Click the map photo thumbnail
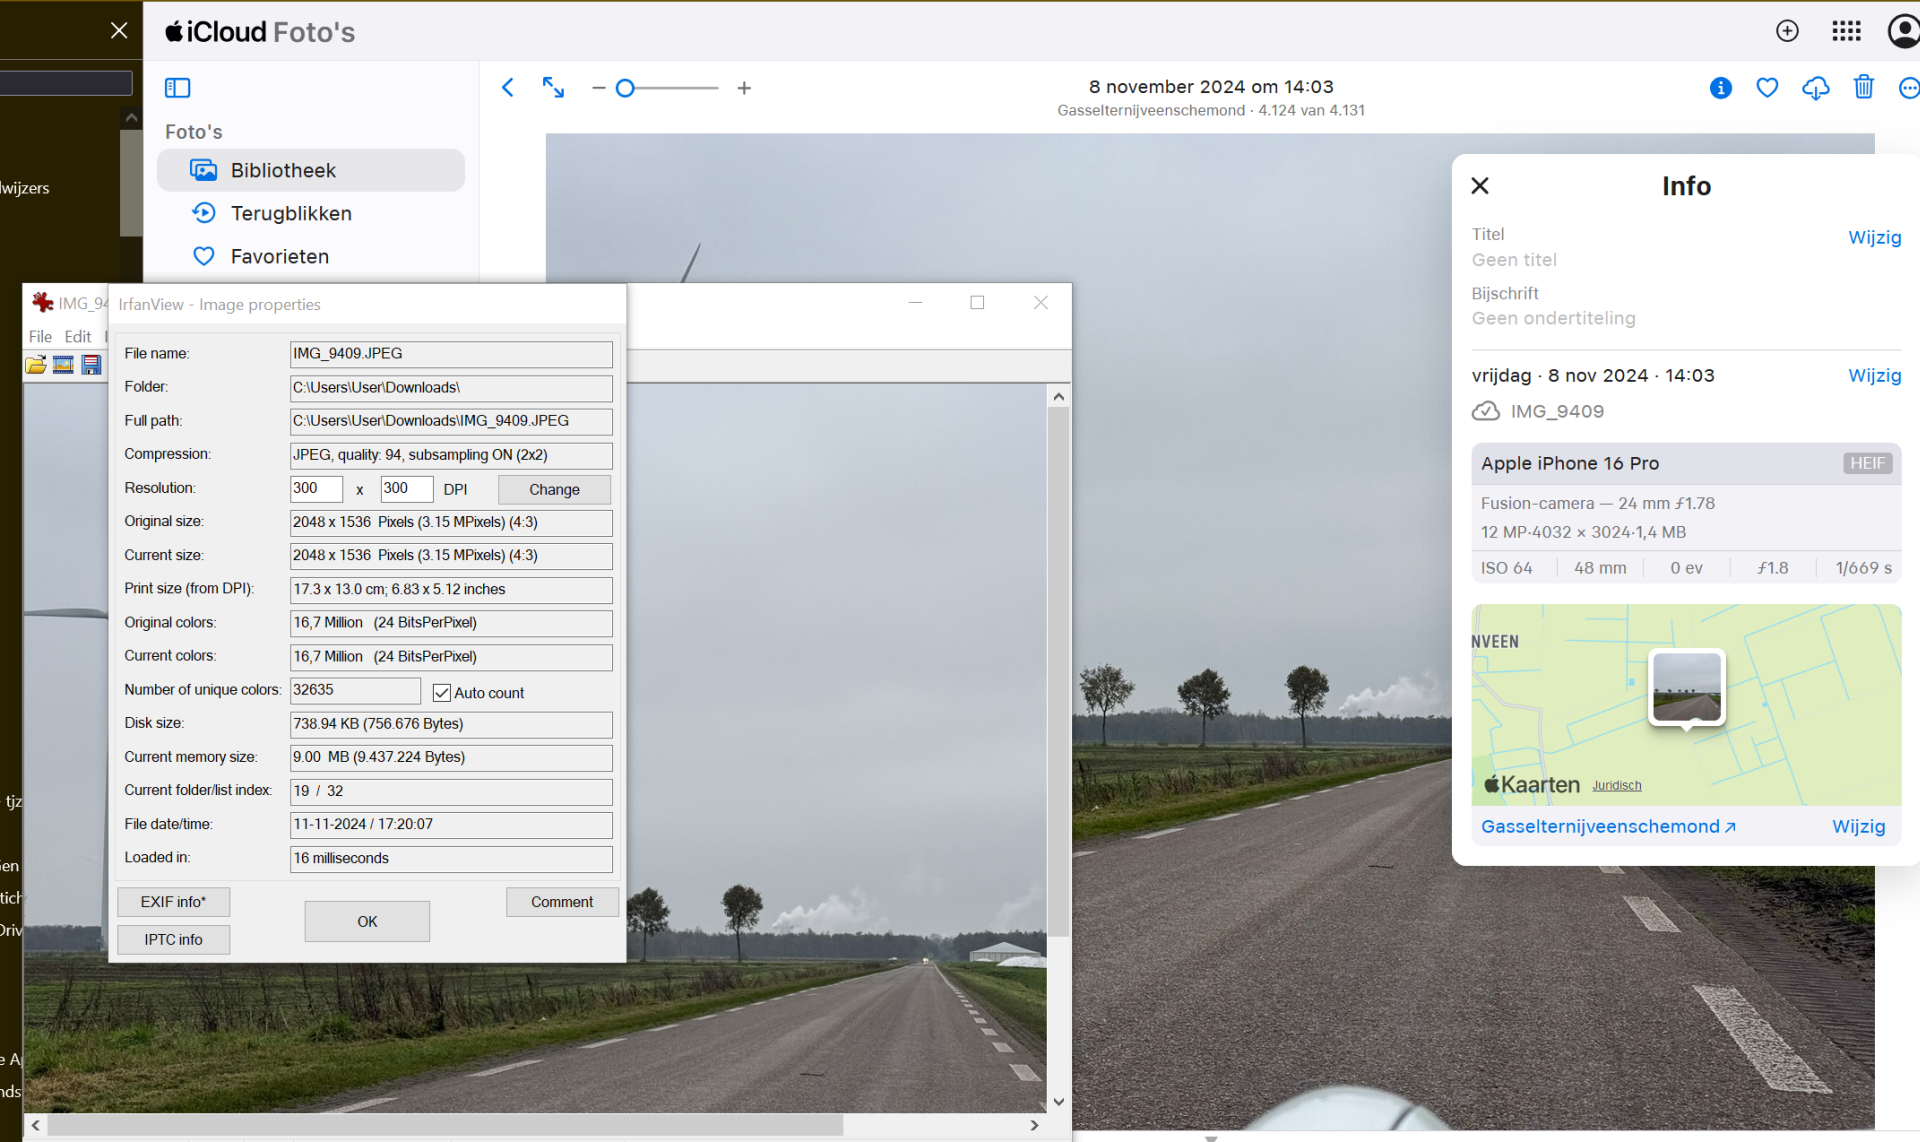The height and width of the screenshot is (1142, 1920). (x=1687, y=687)
